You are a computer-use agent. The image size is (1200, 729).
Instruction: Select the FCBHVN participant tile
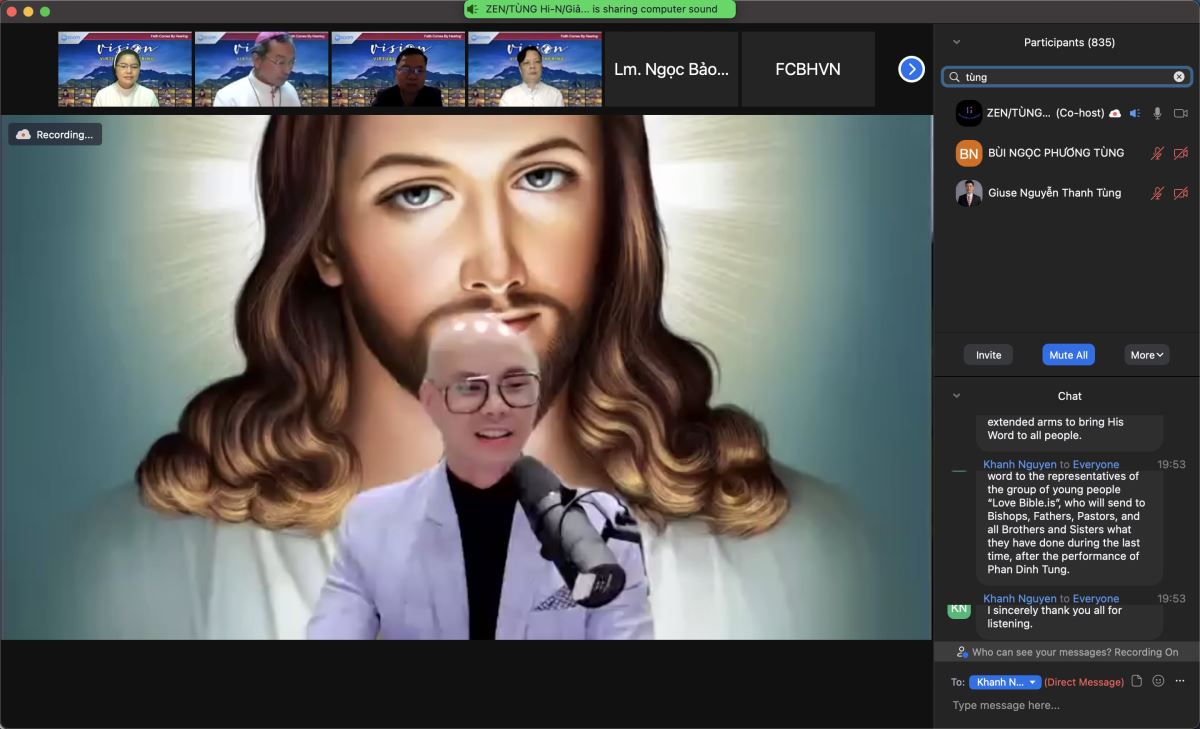tap(808, 69)
